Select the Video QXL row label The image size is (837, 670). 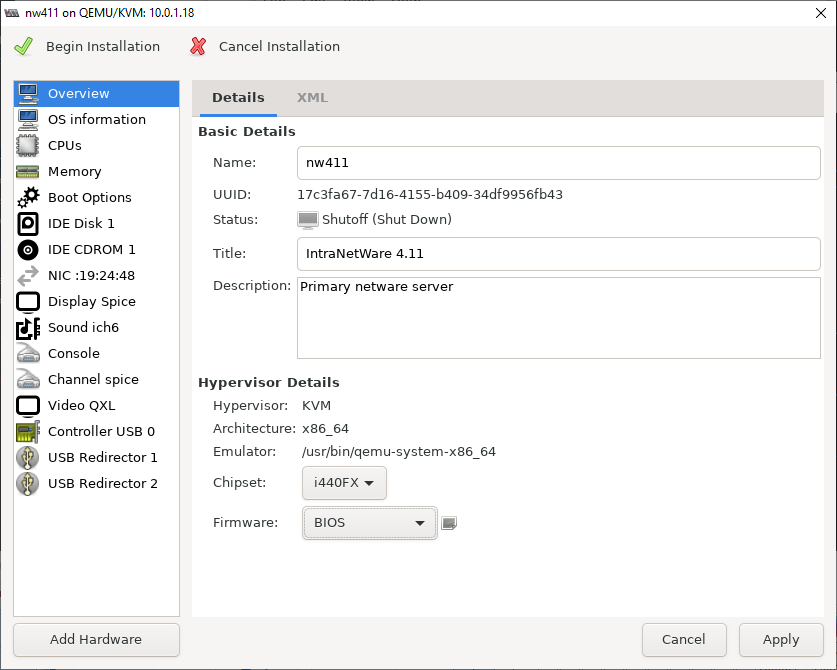82,406
